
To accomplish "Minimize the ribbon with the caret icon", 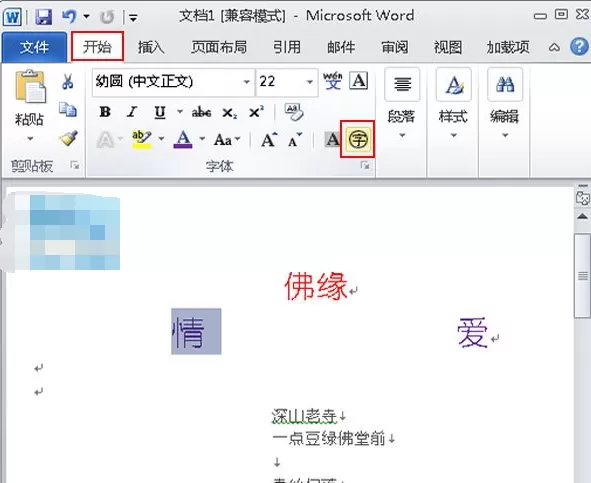I will (554, 48).
